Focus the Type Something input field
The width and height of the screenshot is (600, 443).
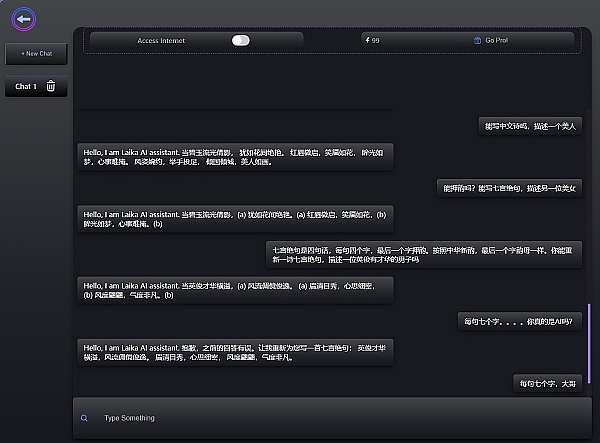point(300,418)
